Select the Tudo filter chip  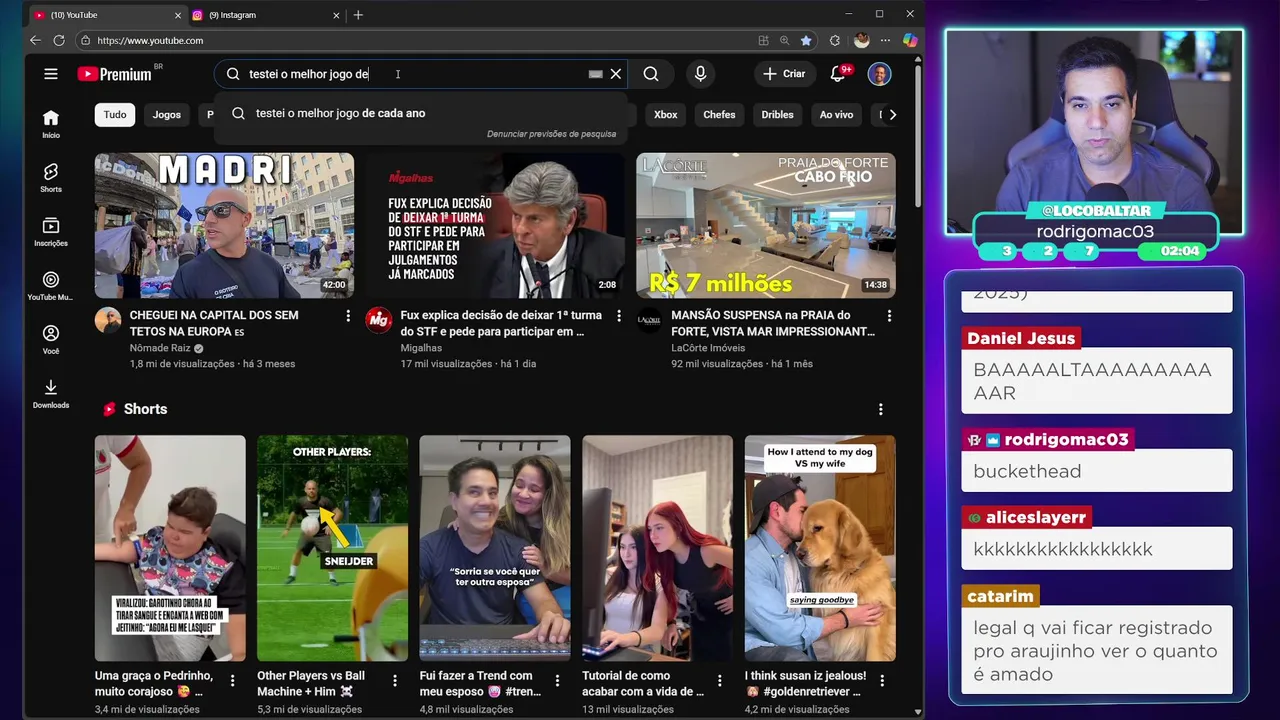coord(115,115)
